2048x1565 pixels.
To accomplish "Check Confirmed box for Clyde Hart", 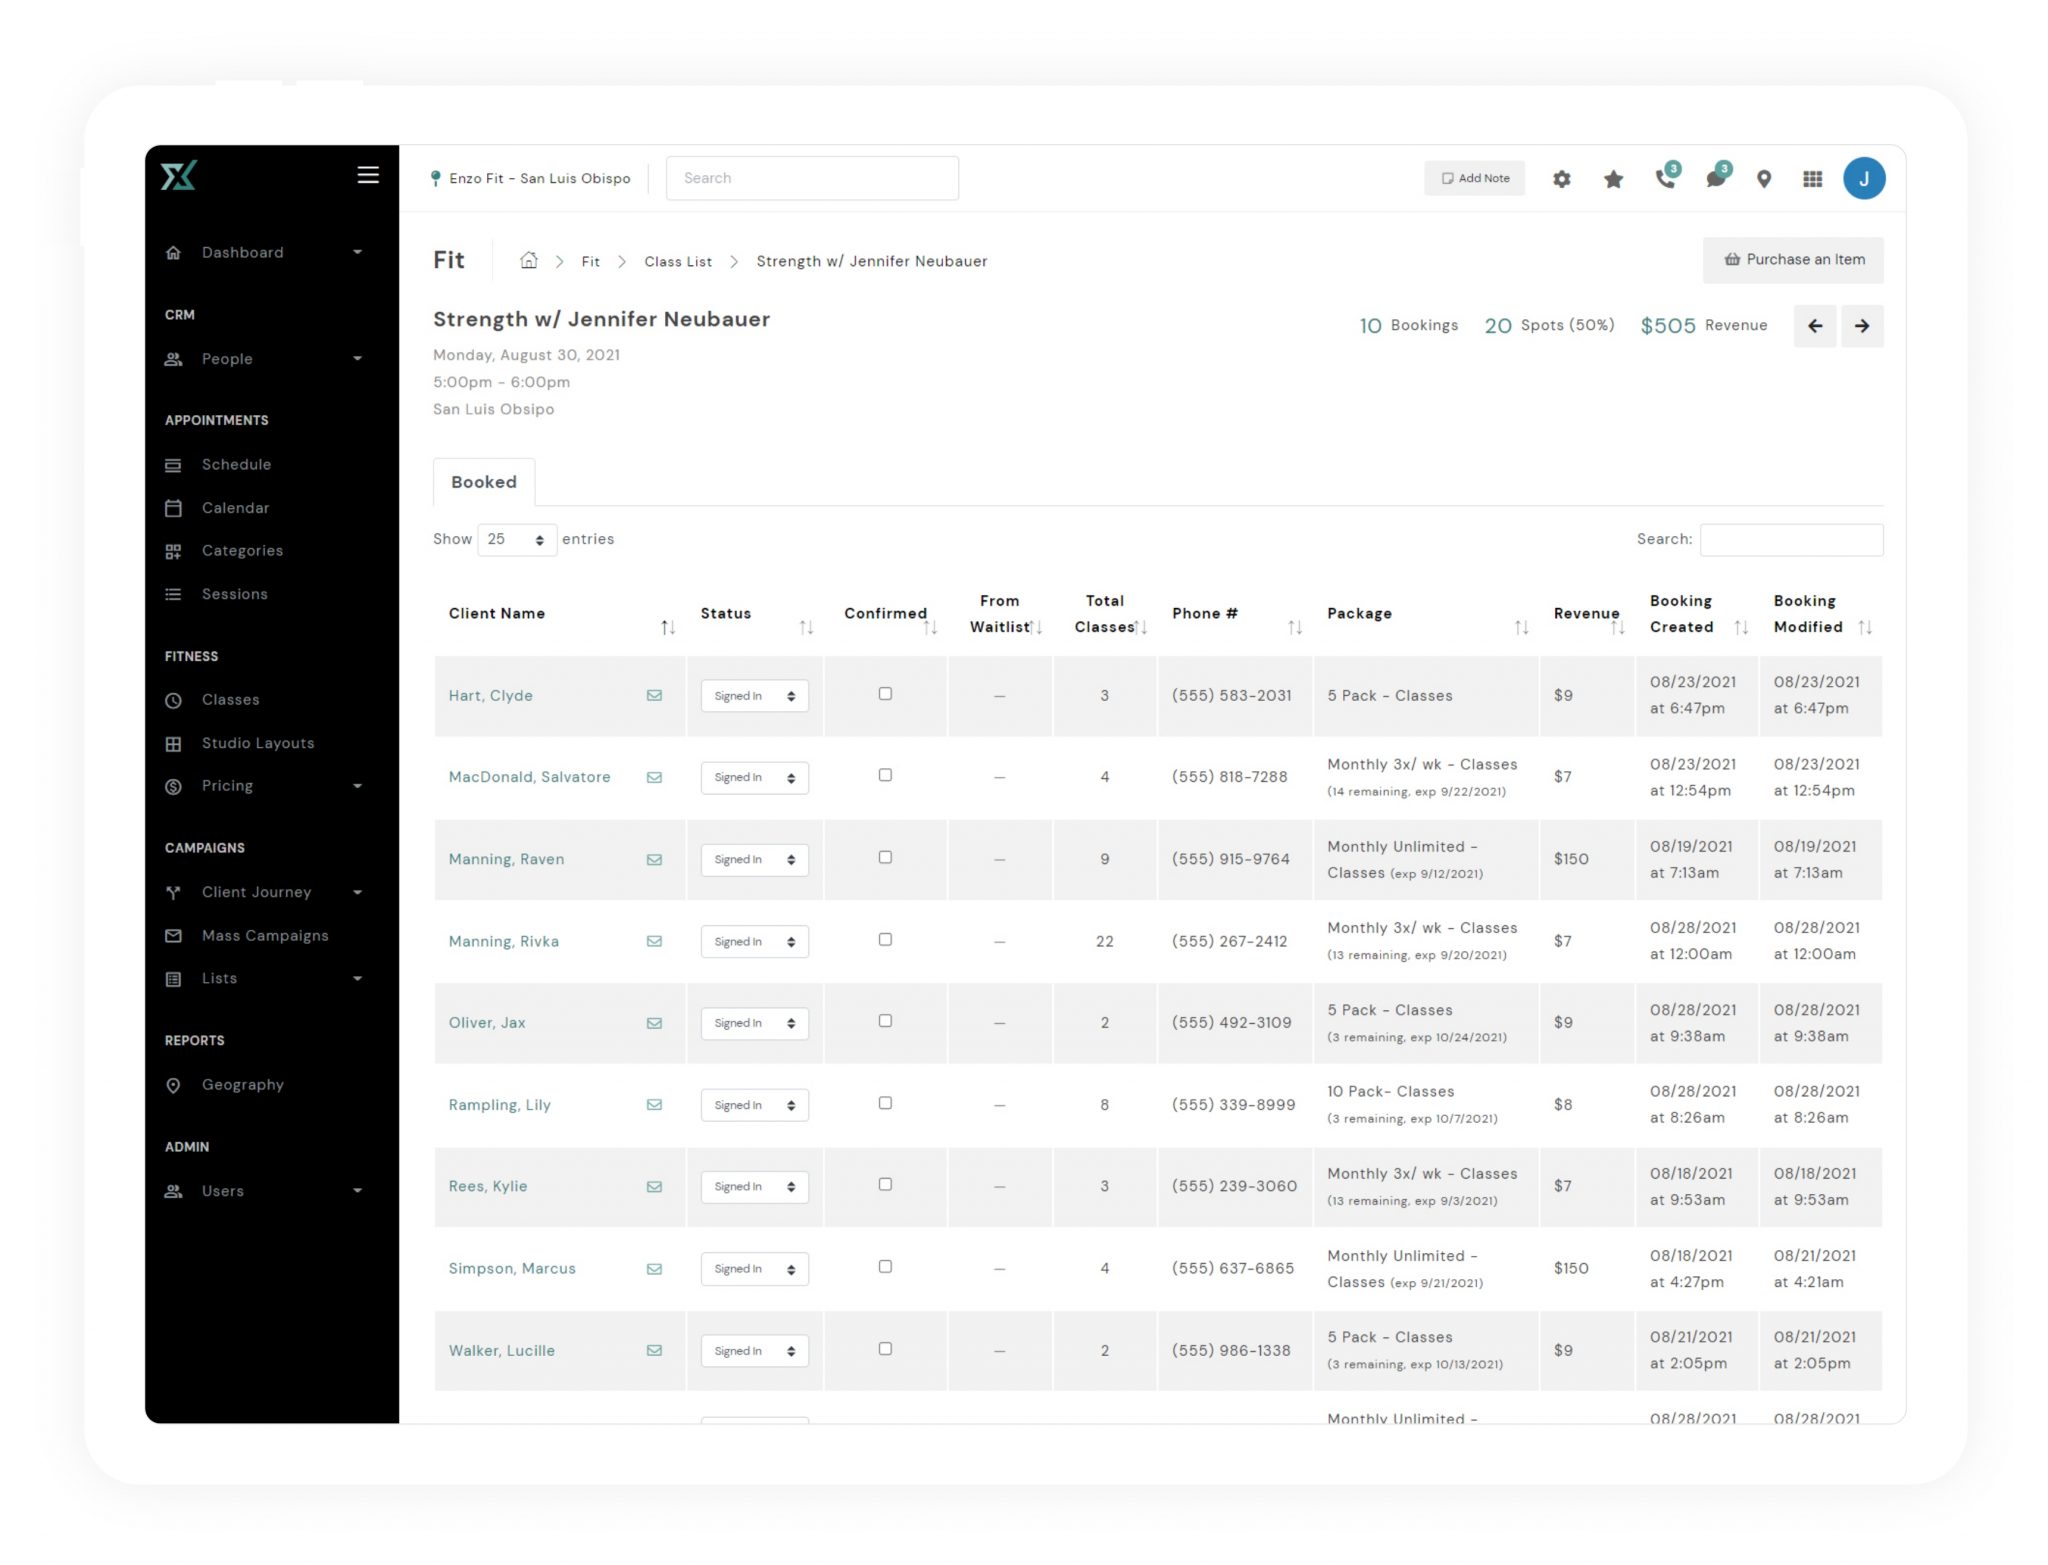I will click(x=885, y=694).
